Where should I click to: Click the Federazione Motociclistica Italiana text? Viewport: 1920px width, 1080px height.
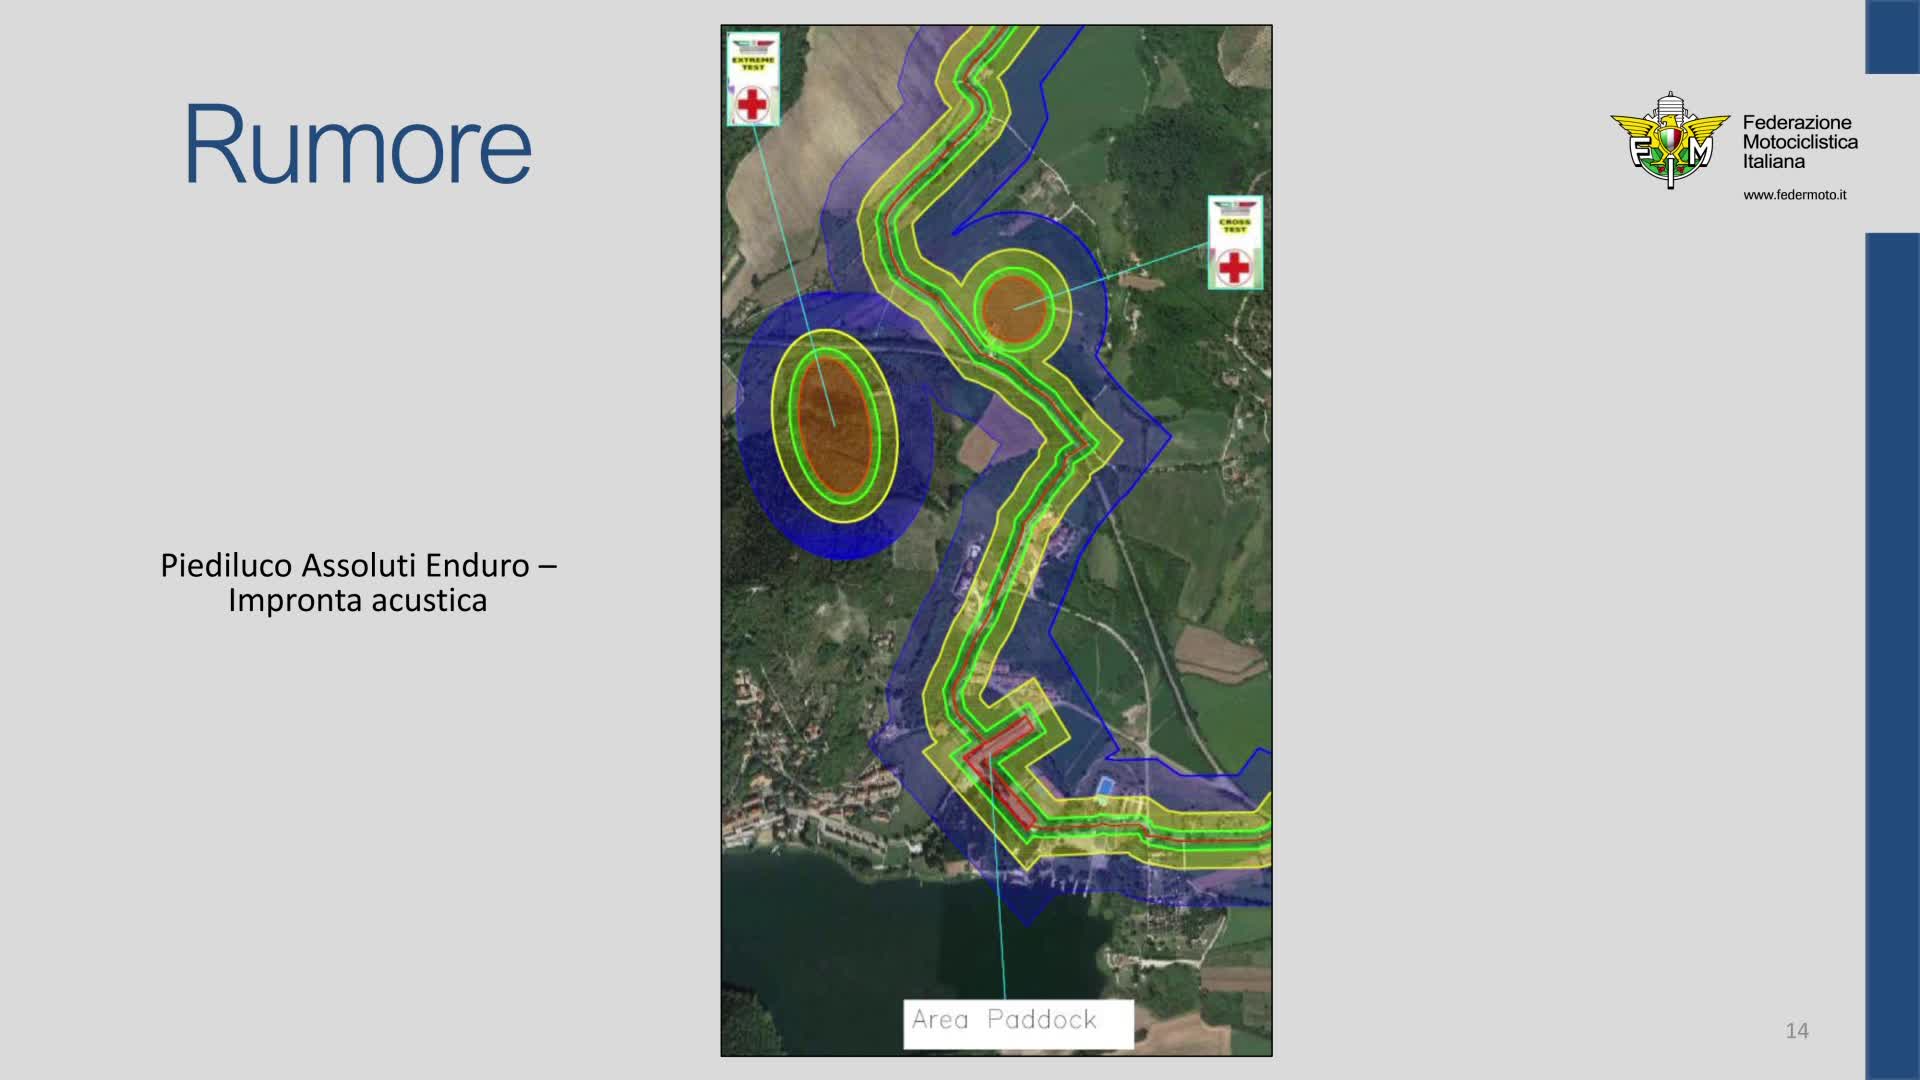pyautogui.click(x=1799, y=142)
